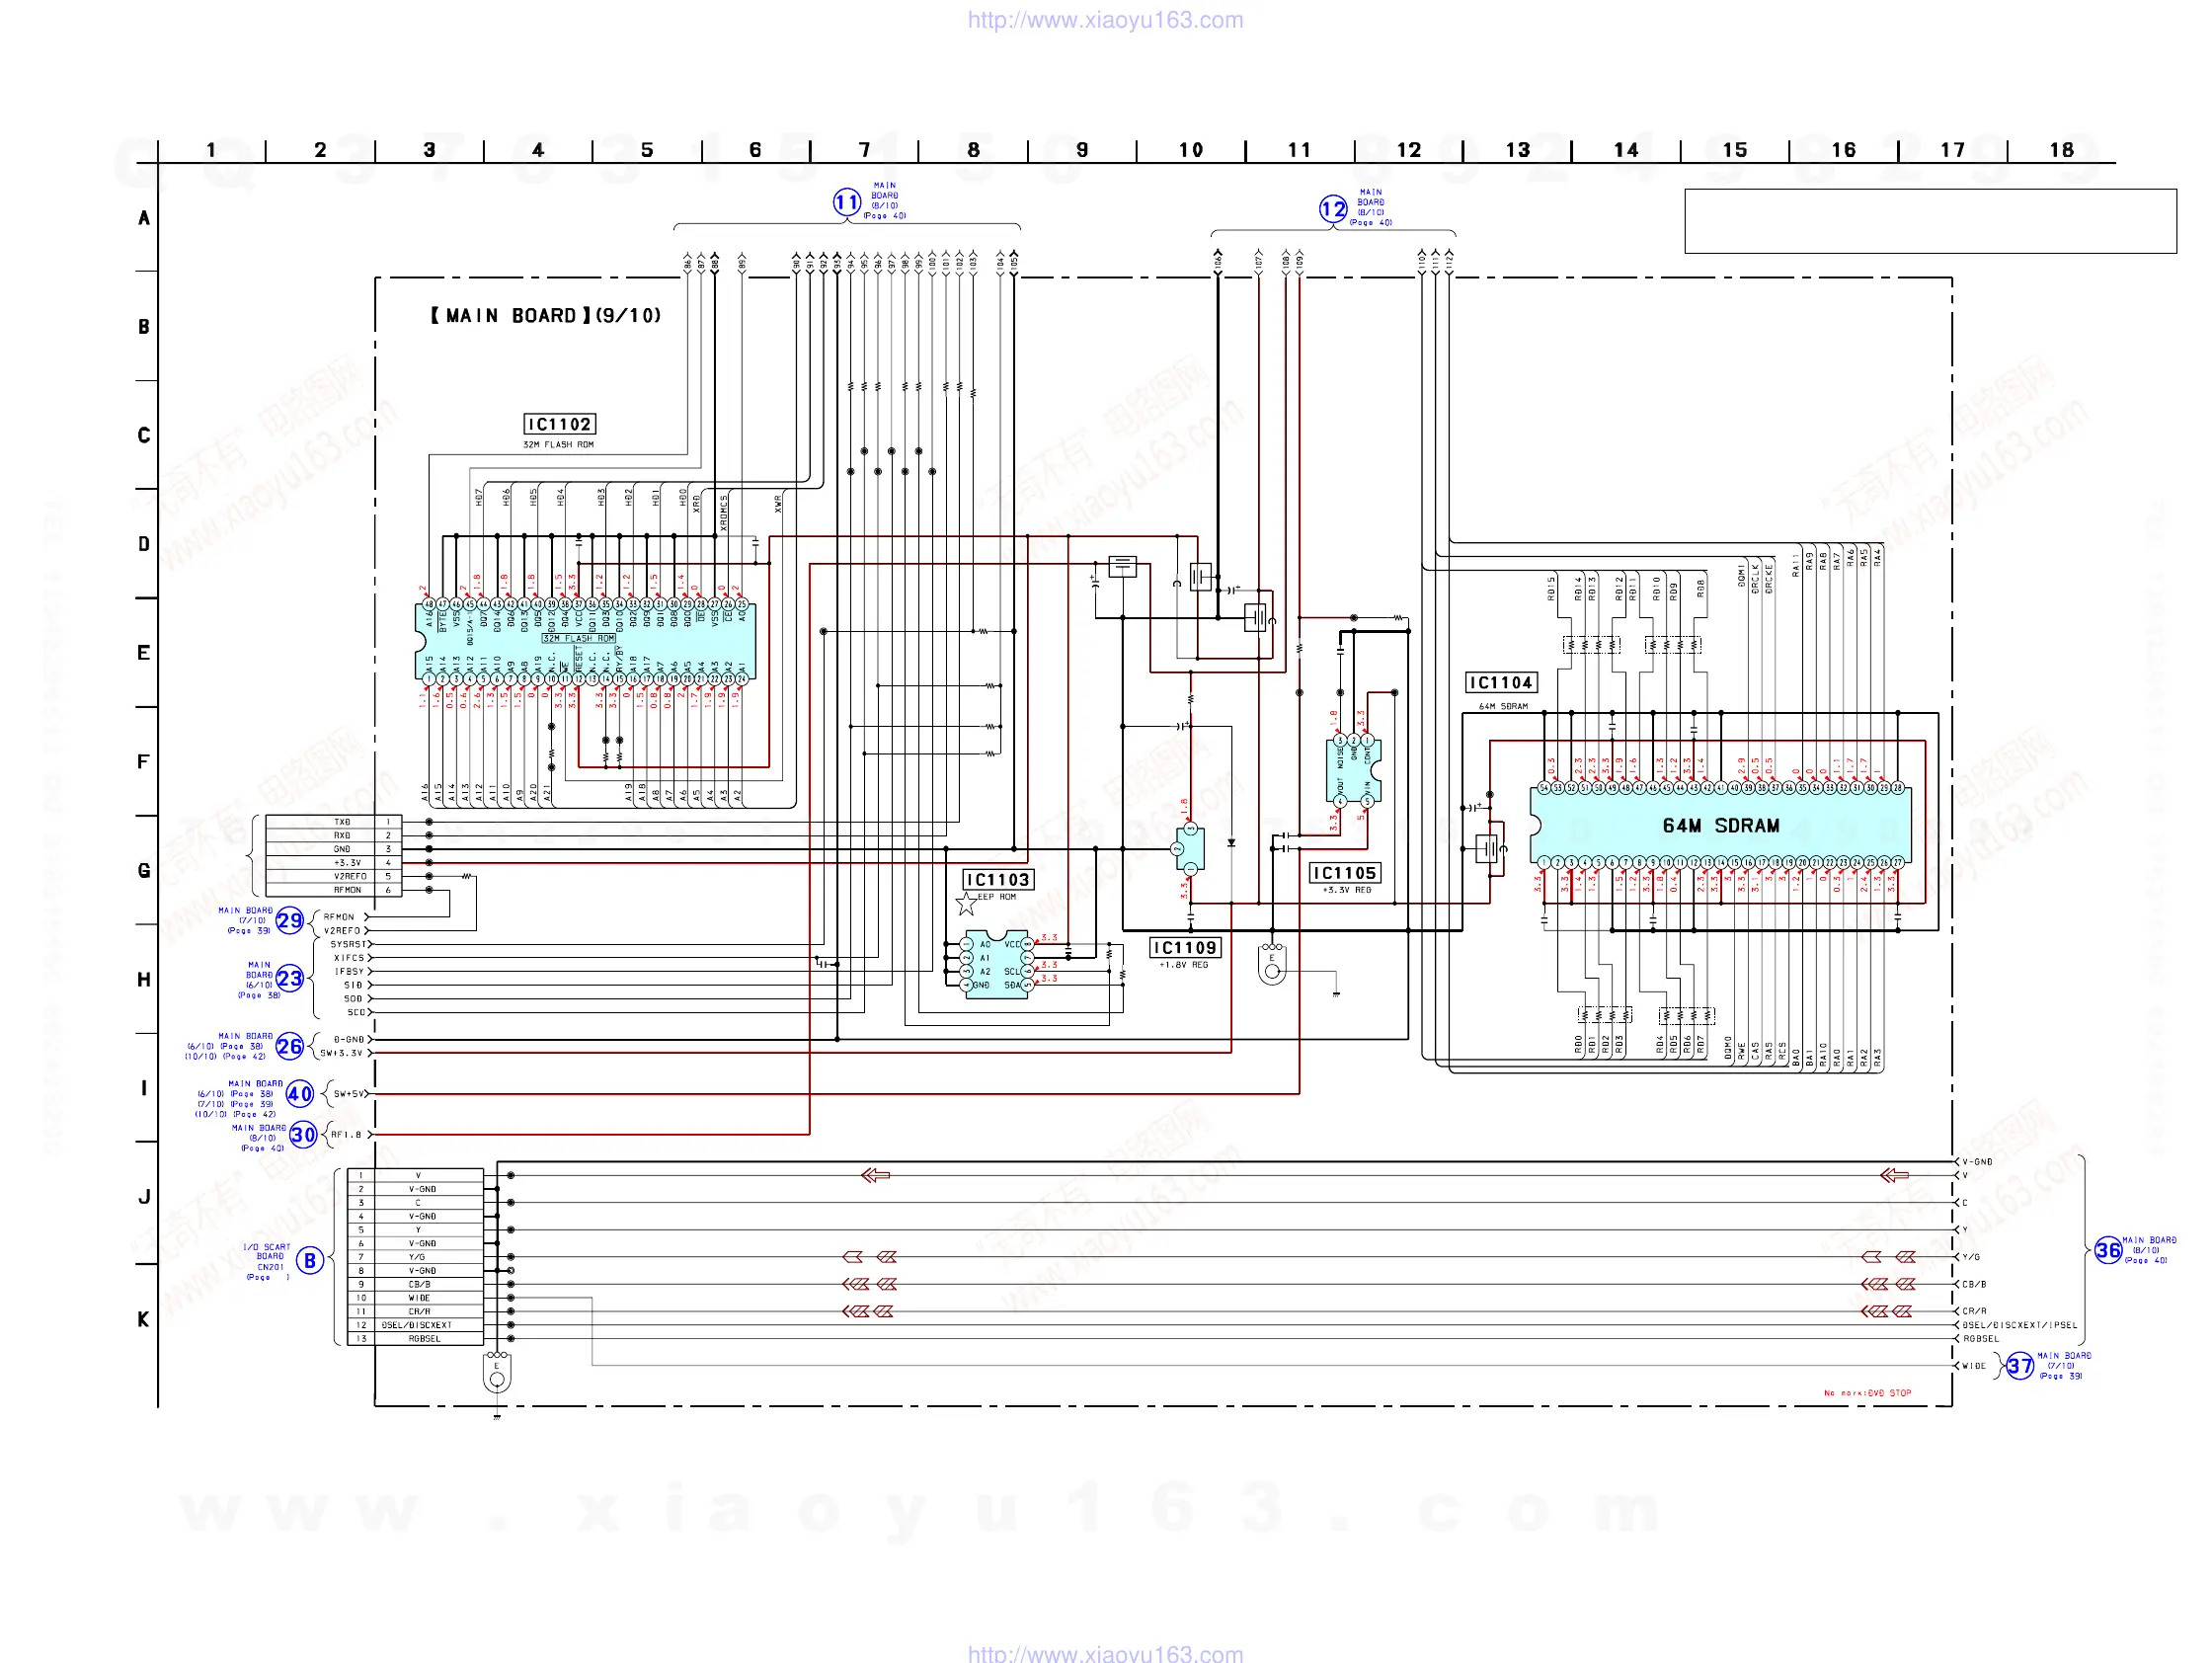Screen dimensions: 2212x1663
Task: Select the circled 30 reference marker
Action: coord(303,1135)
